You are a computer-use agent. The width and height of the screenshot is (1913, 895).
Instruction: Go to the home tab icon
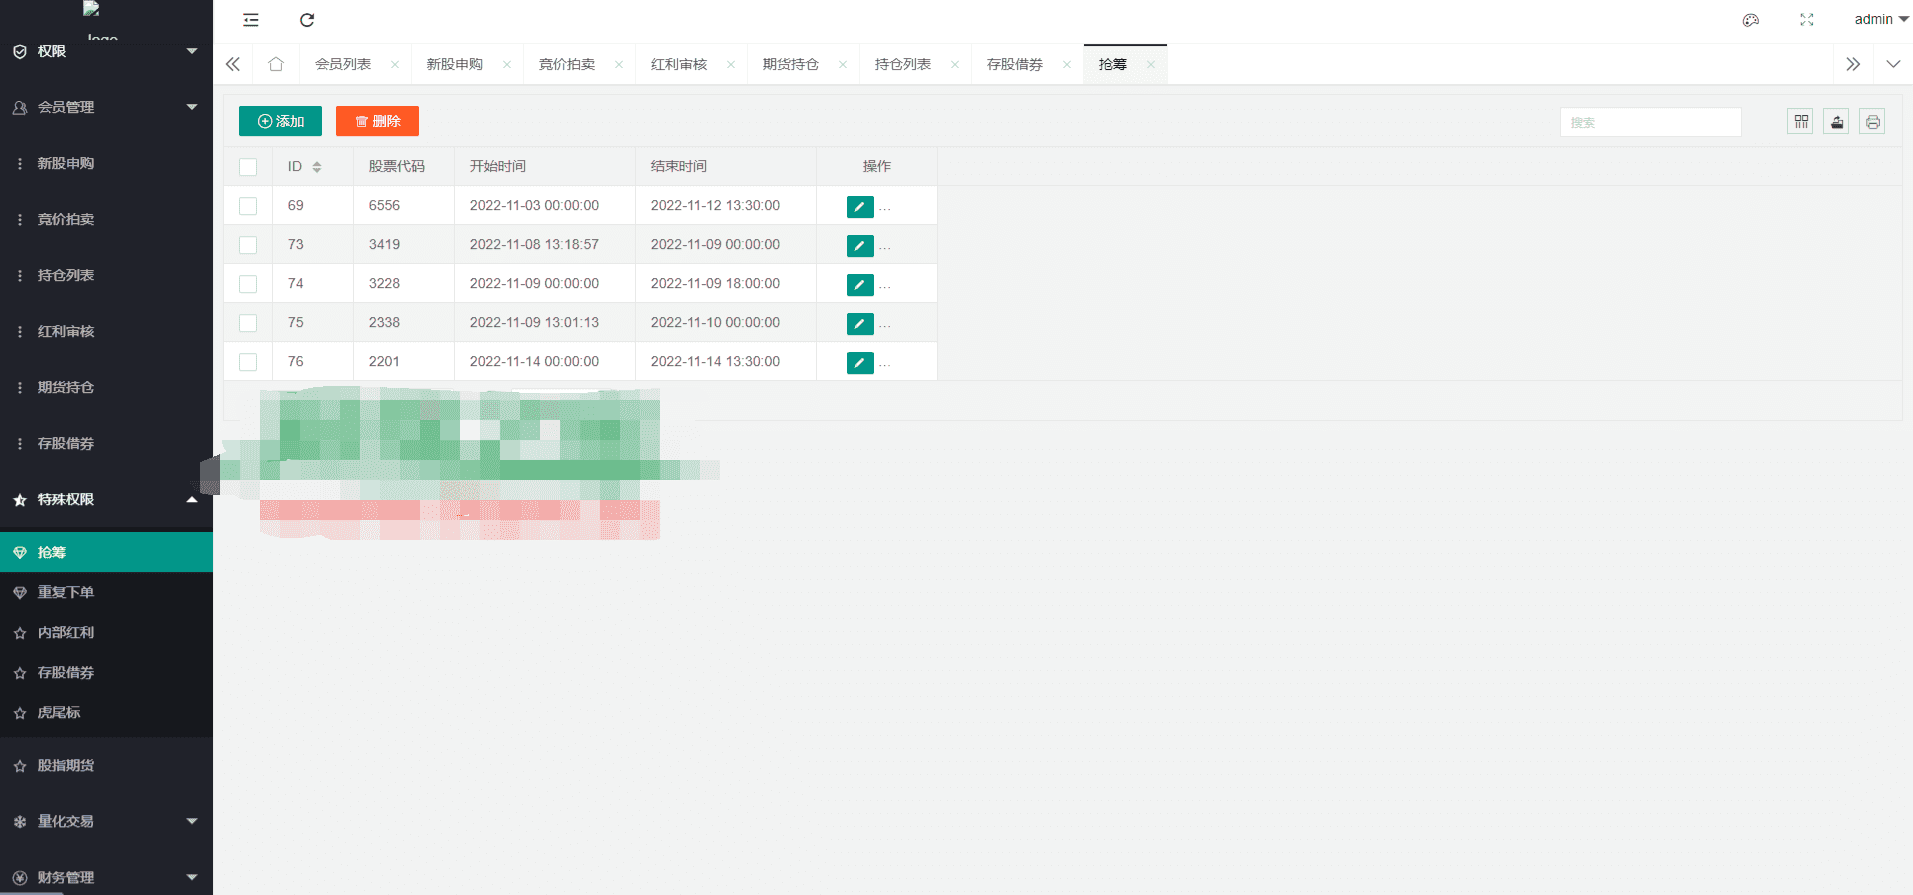[x=276, y=64]
